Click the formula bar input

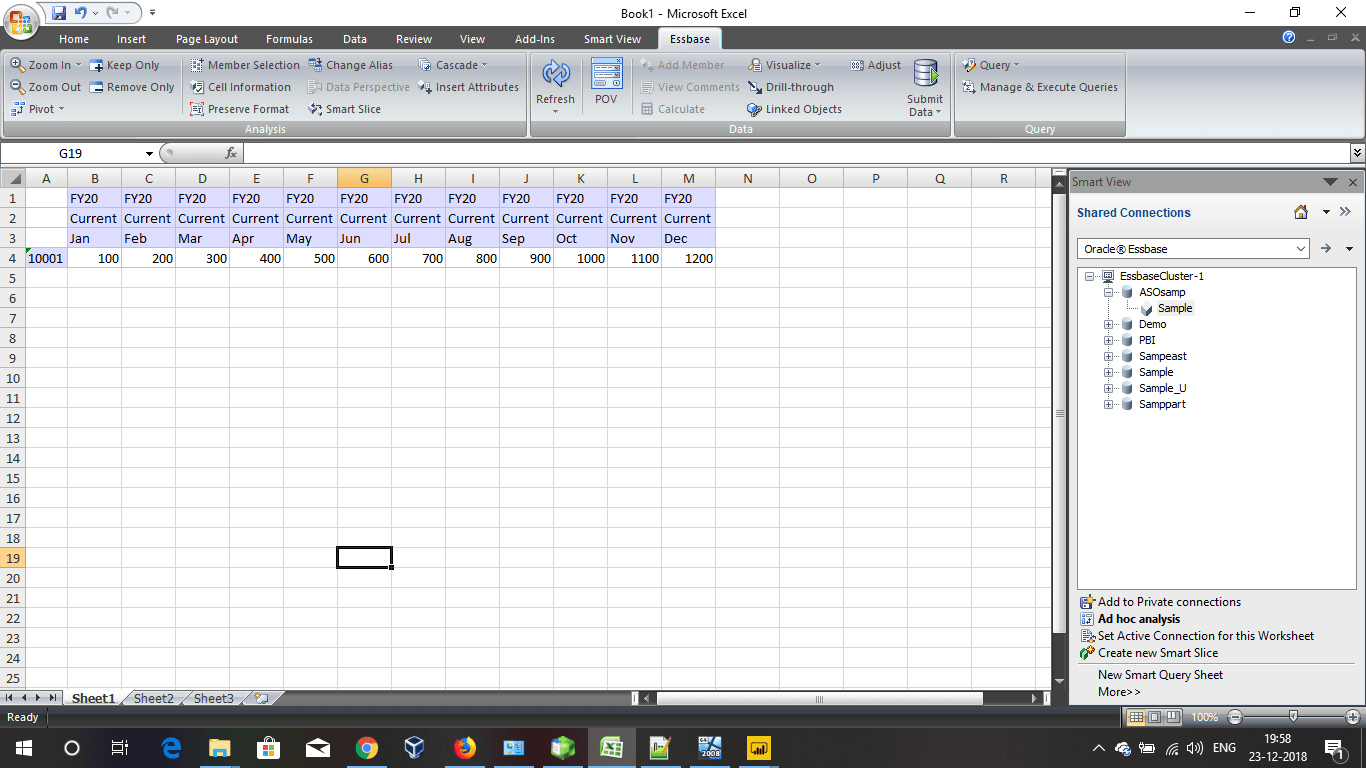795,154
